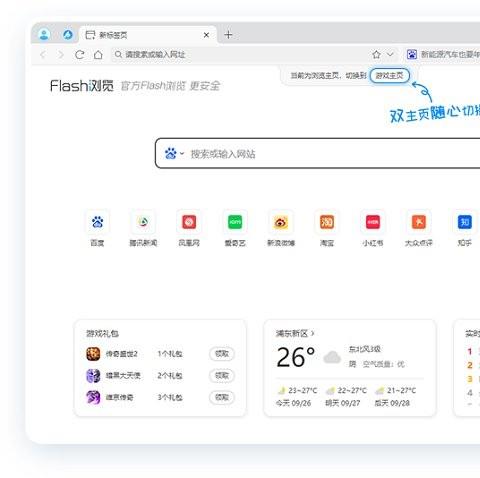Go back with the back arrow
The width and height of the screenshot is (480, 478).
[43, 54]
